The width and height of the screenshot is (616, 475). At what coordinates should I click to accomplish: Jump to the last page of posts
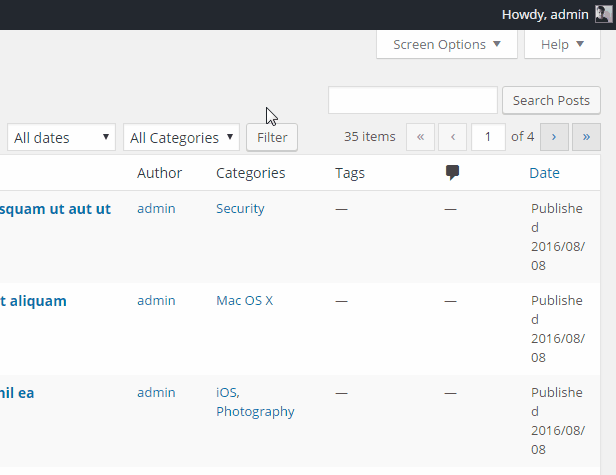click(x=586, y=137)
